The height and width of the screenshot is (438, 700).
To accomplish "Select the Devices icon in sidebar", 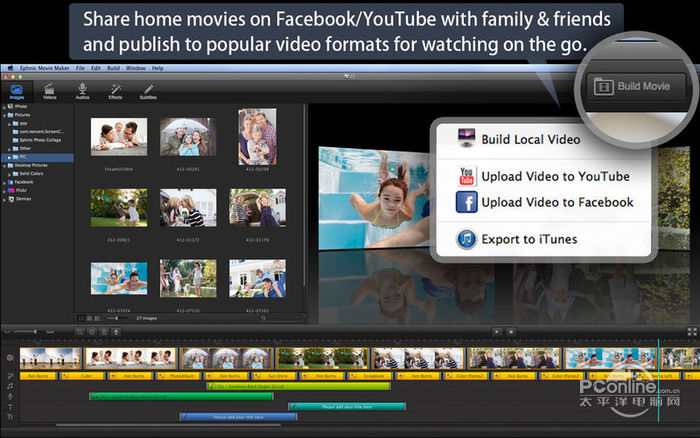I will click(x=11, y=199).
